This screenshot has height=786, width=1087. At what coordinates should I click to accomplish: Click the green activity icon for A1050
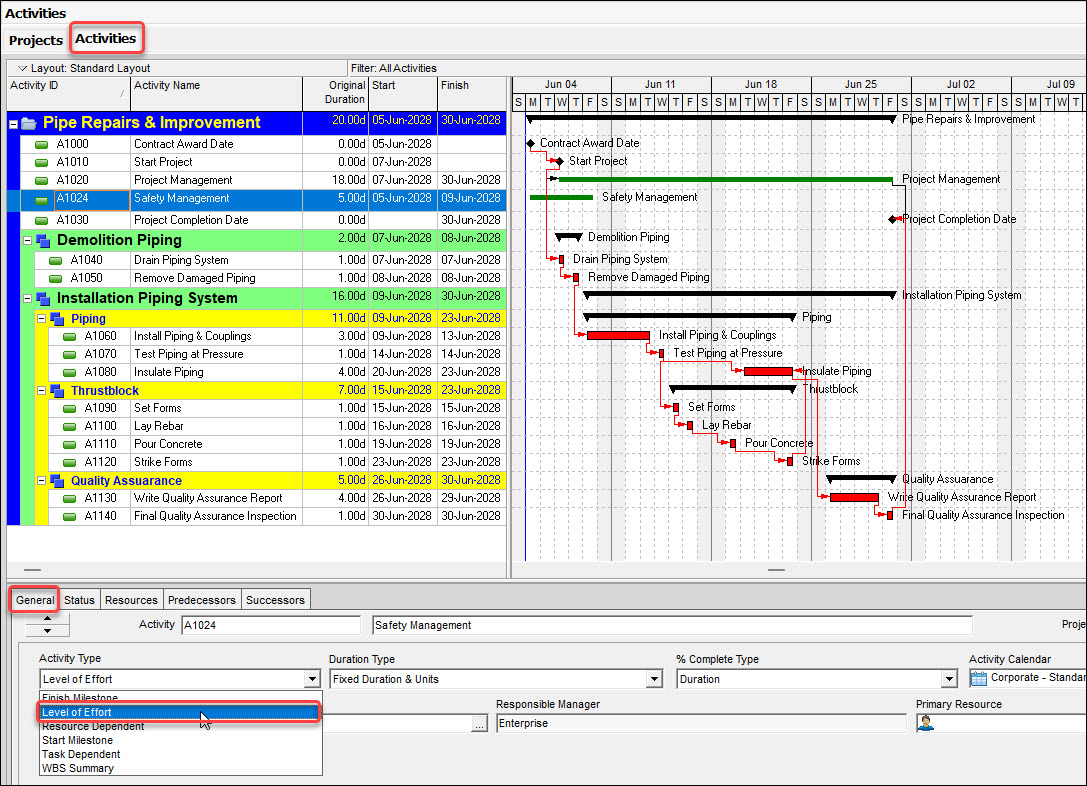(x=55, y=279)
